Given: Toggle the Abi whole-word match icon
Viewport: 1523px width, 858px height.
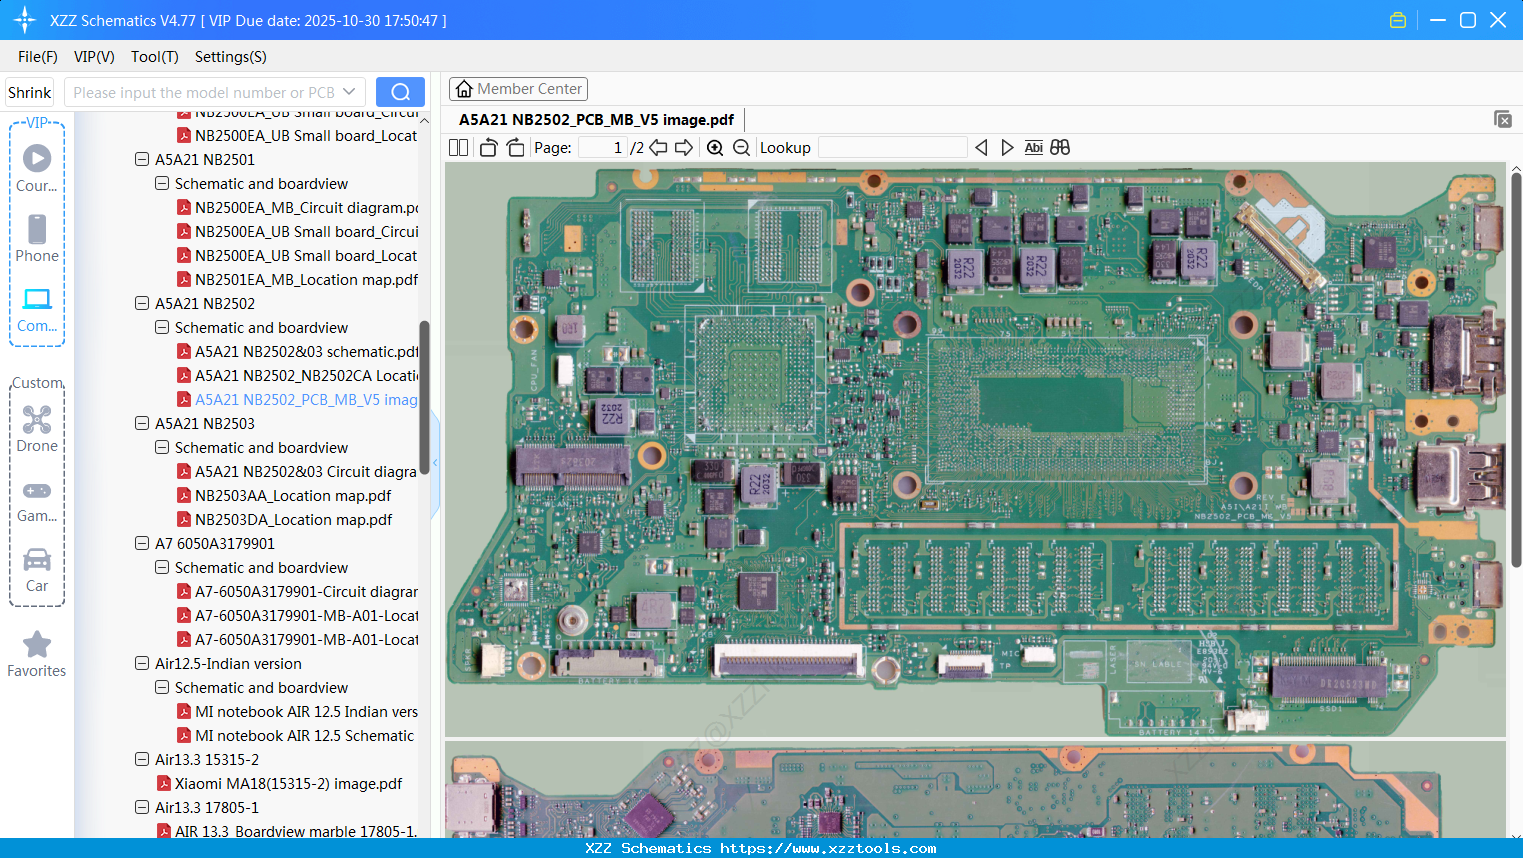Looking at the screenshot, I should click(1034, 148).
